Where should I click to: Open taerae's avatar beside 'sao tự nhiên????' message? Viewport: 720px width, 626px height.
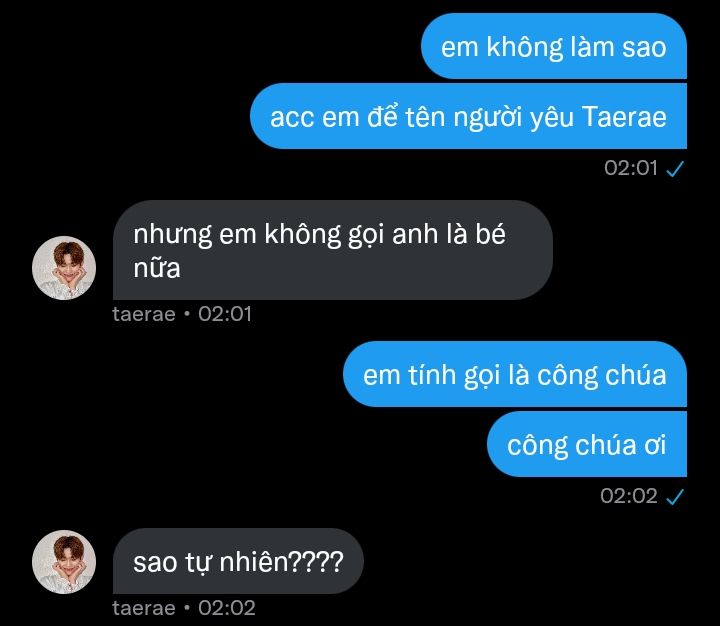(64, 562)
